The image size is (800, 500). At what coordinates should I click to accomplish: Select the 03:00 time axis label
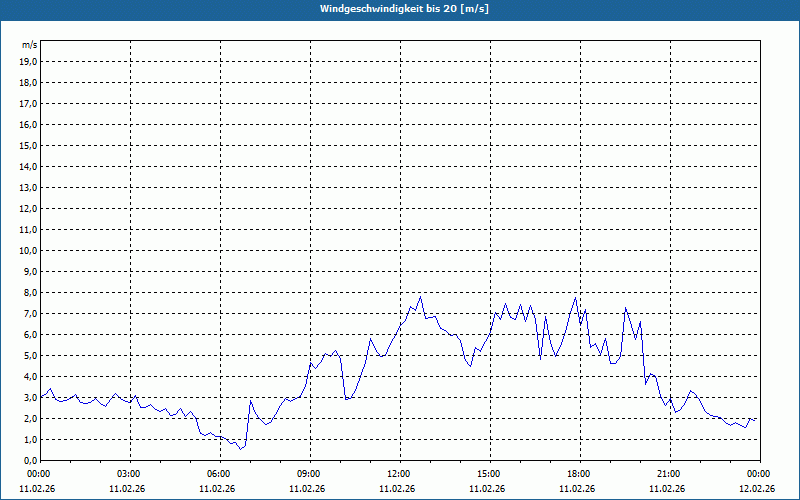(x=129, y=473)
